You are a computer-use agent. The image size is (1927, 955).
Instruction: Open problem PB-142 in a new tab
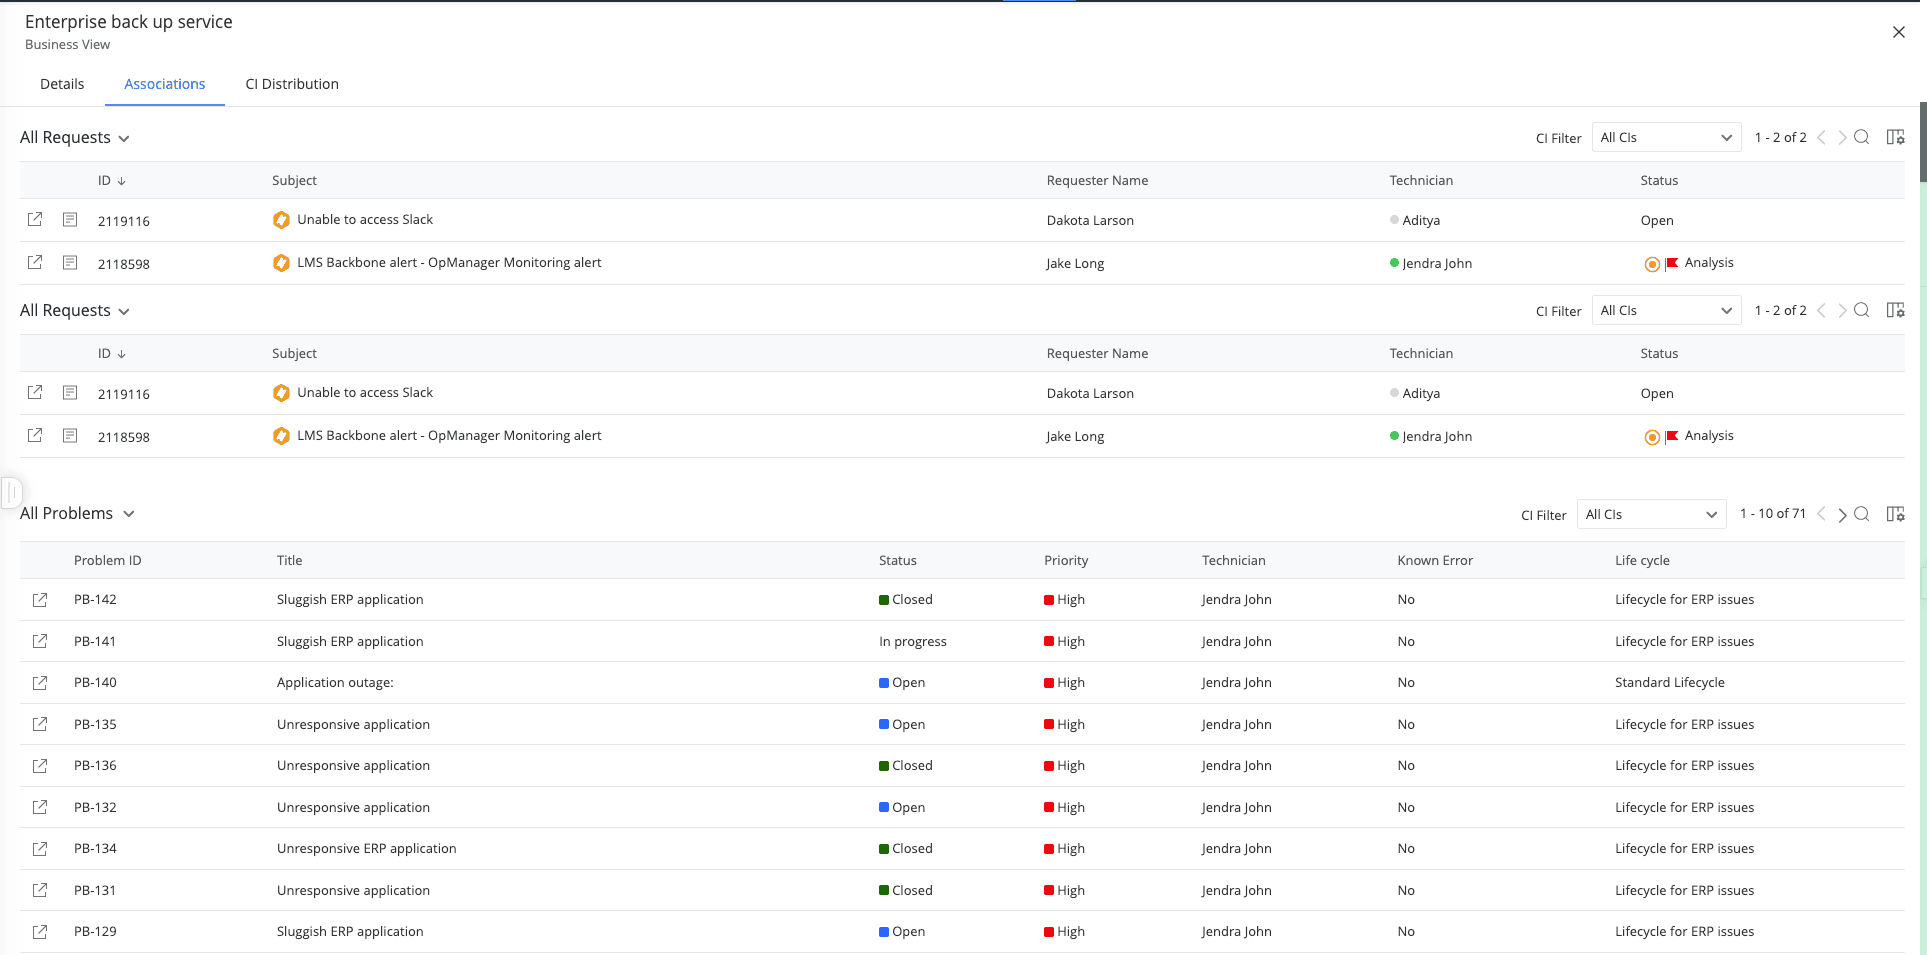click(x=40, y=599)
